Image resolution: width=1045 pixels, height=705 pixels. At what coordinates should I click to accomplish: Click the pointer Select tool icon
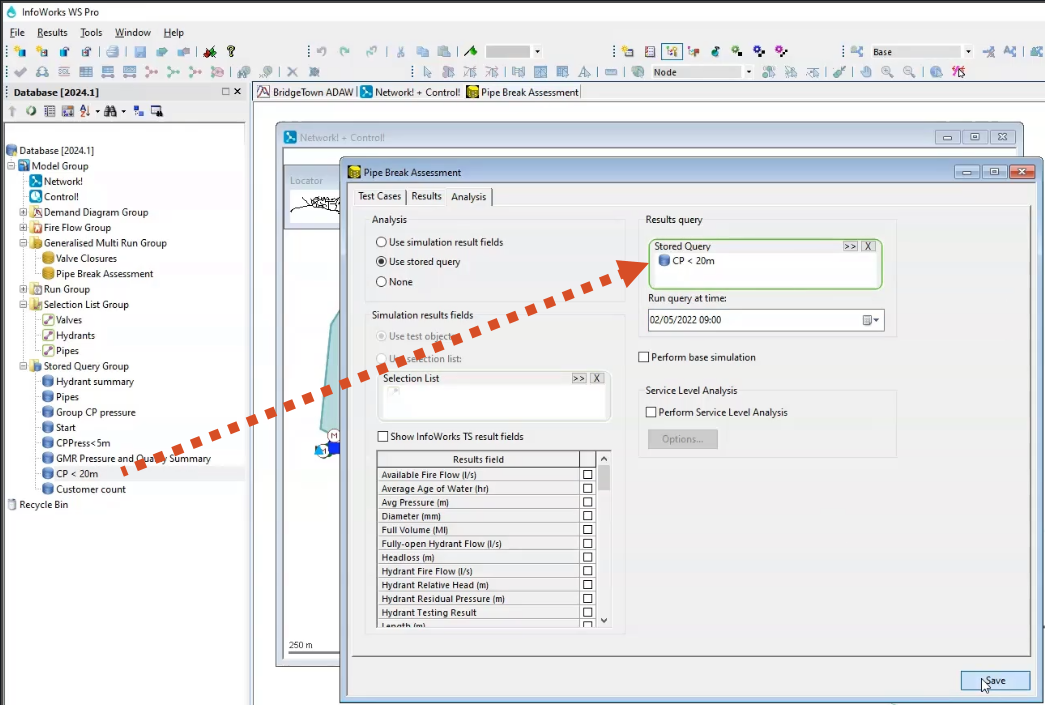(x=427, y=72)
